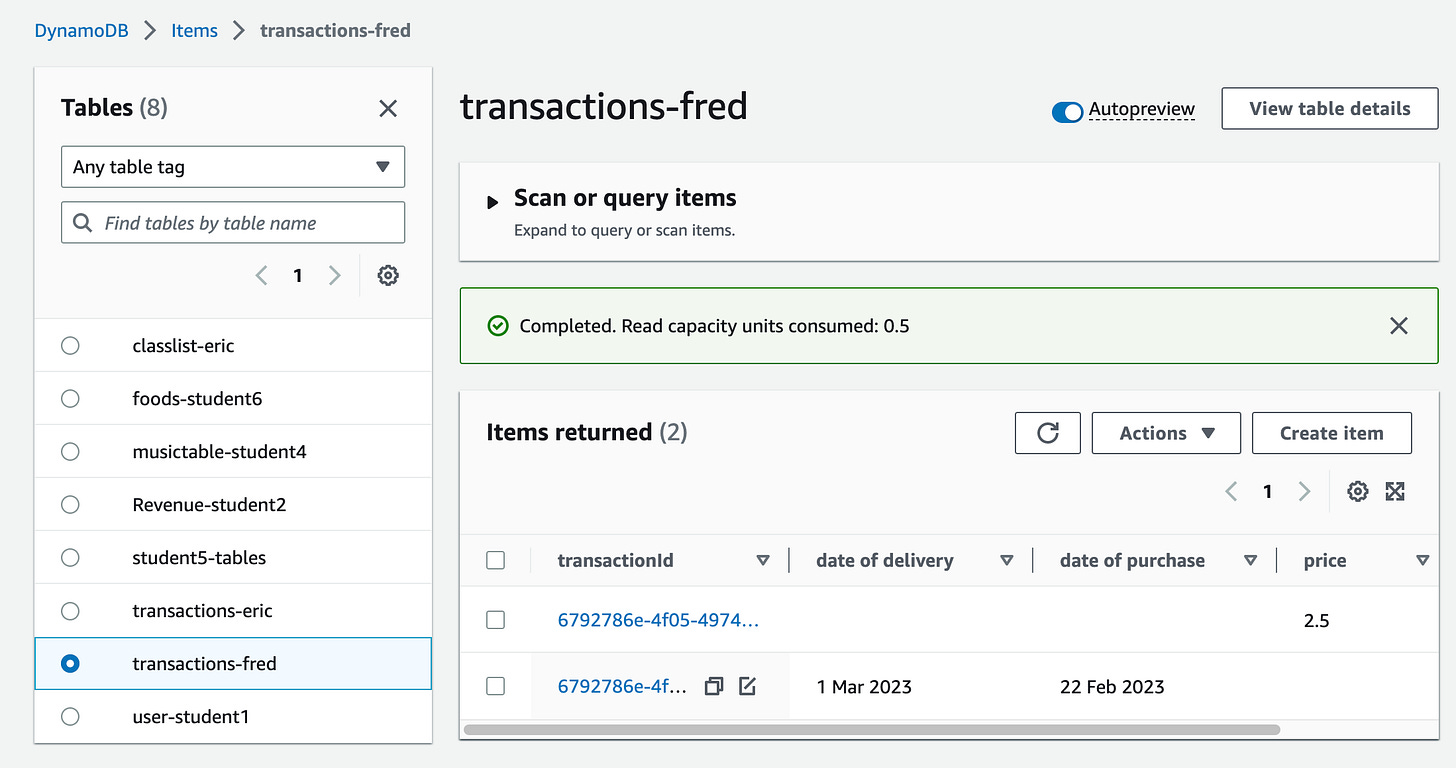Dismiss the Completed notification banner
The image size is (1456, 768).
pos(1399,325)
